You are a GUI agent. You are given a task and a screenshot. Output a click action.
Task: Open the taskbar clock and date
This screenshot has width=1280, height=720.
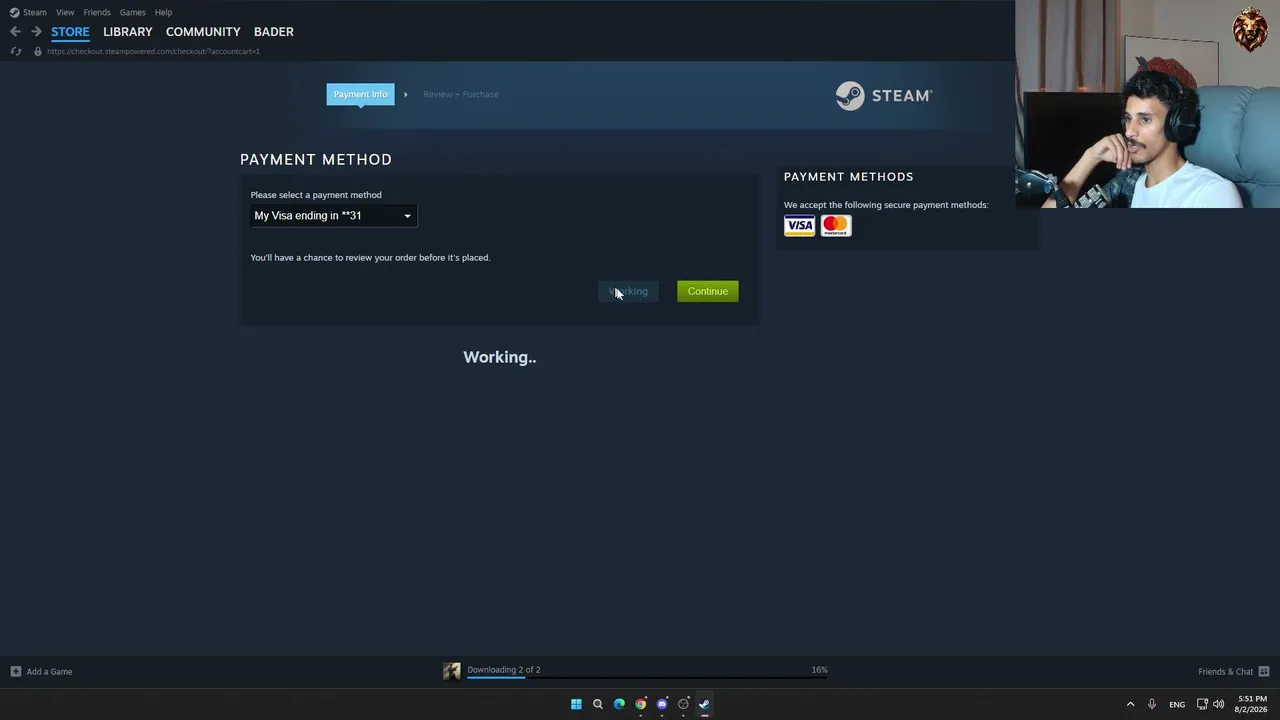(x=1252, y=704)
